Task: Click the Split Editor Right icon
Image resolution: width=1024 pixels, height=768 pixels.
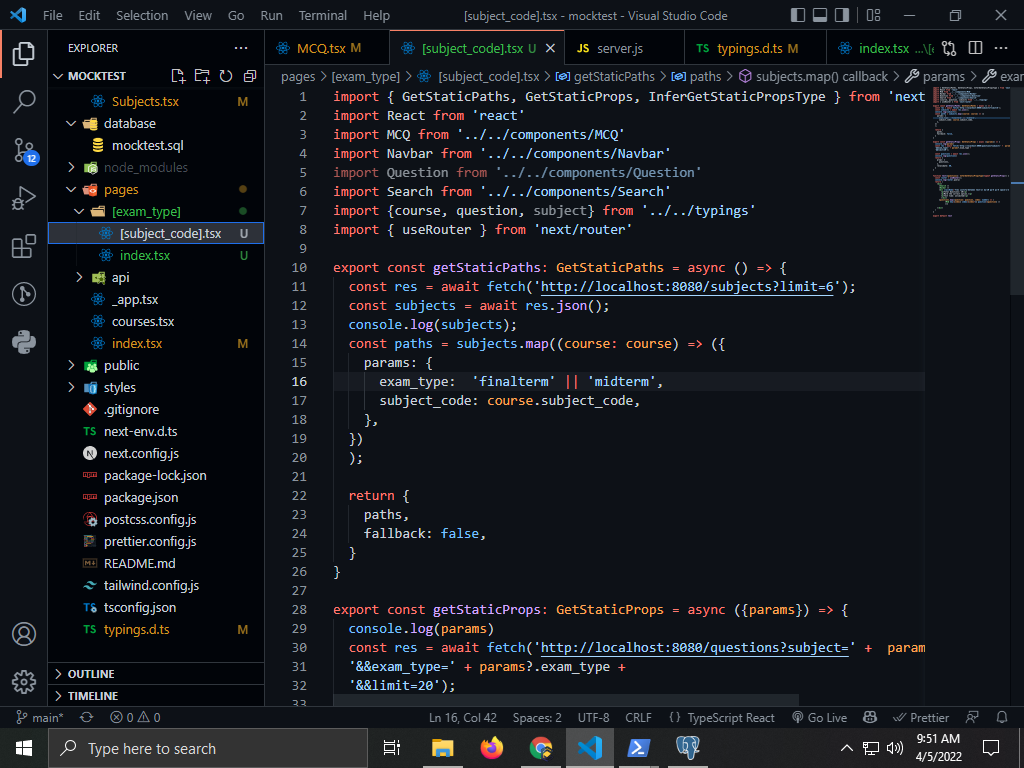Action: click(975, 48)
